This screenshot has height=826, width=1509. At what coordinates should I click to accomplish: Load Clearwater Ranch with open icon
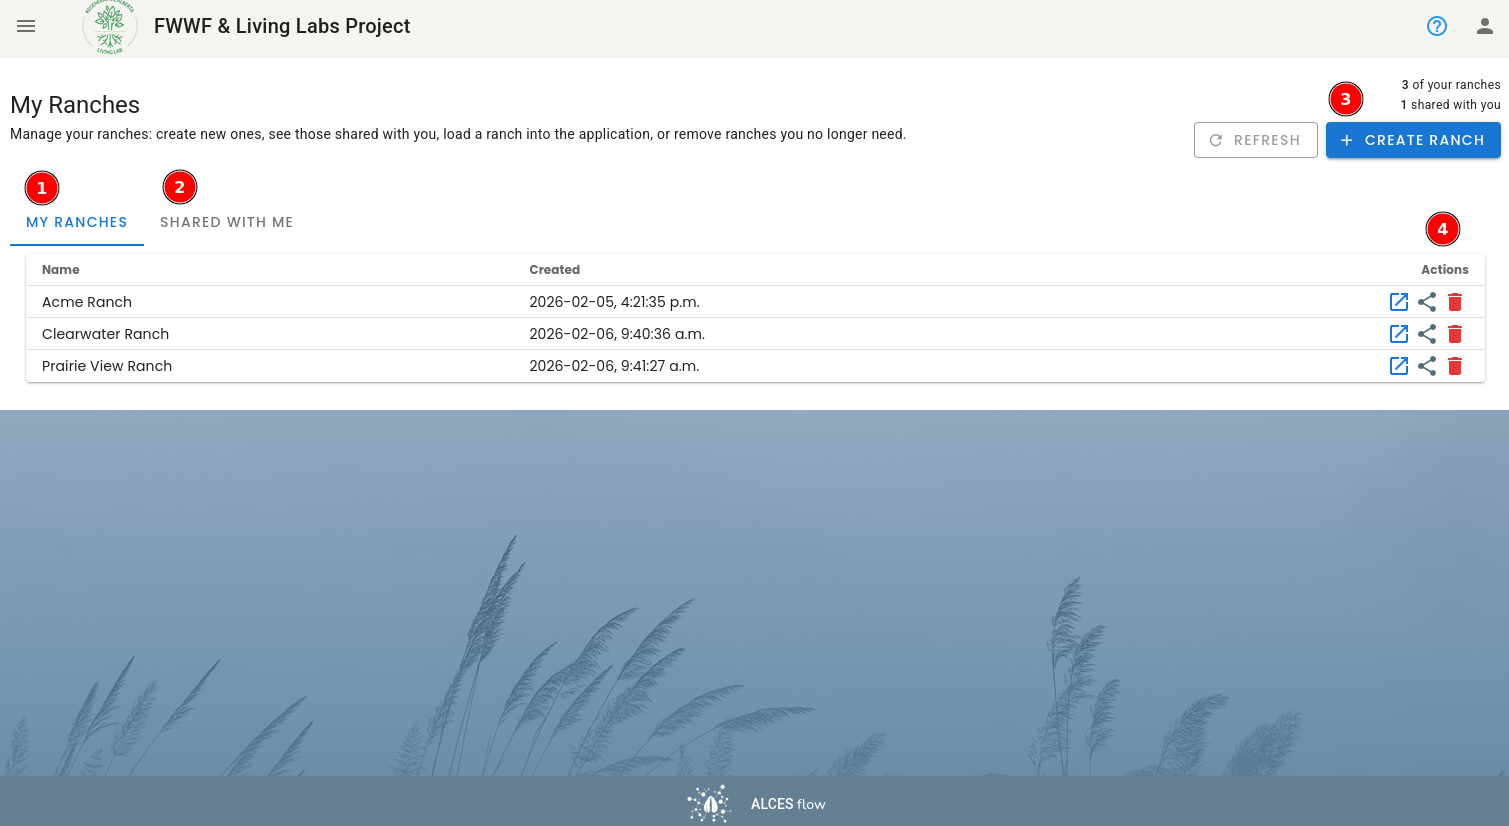[1399, 334]
